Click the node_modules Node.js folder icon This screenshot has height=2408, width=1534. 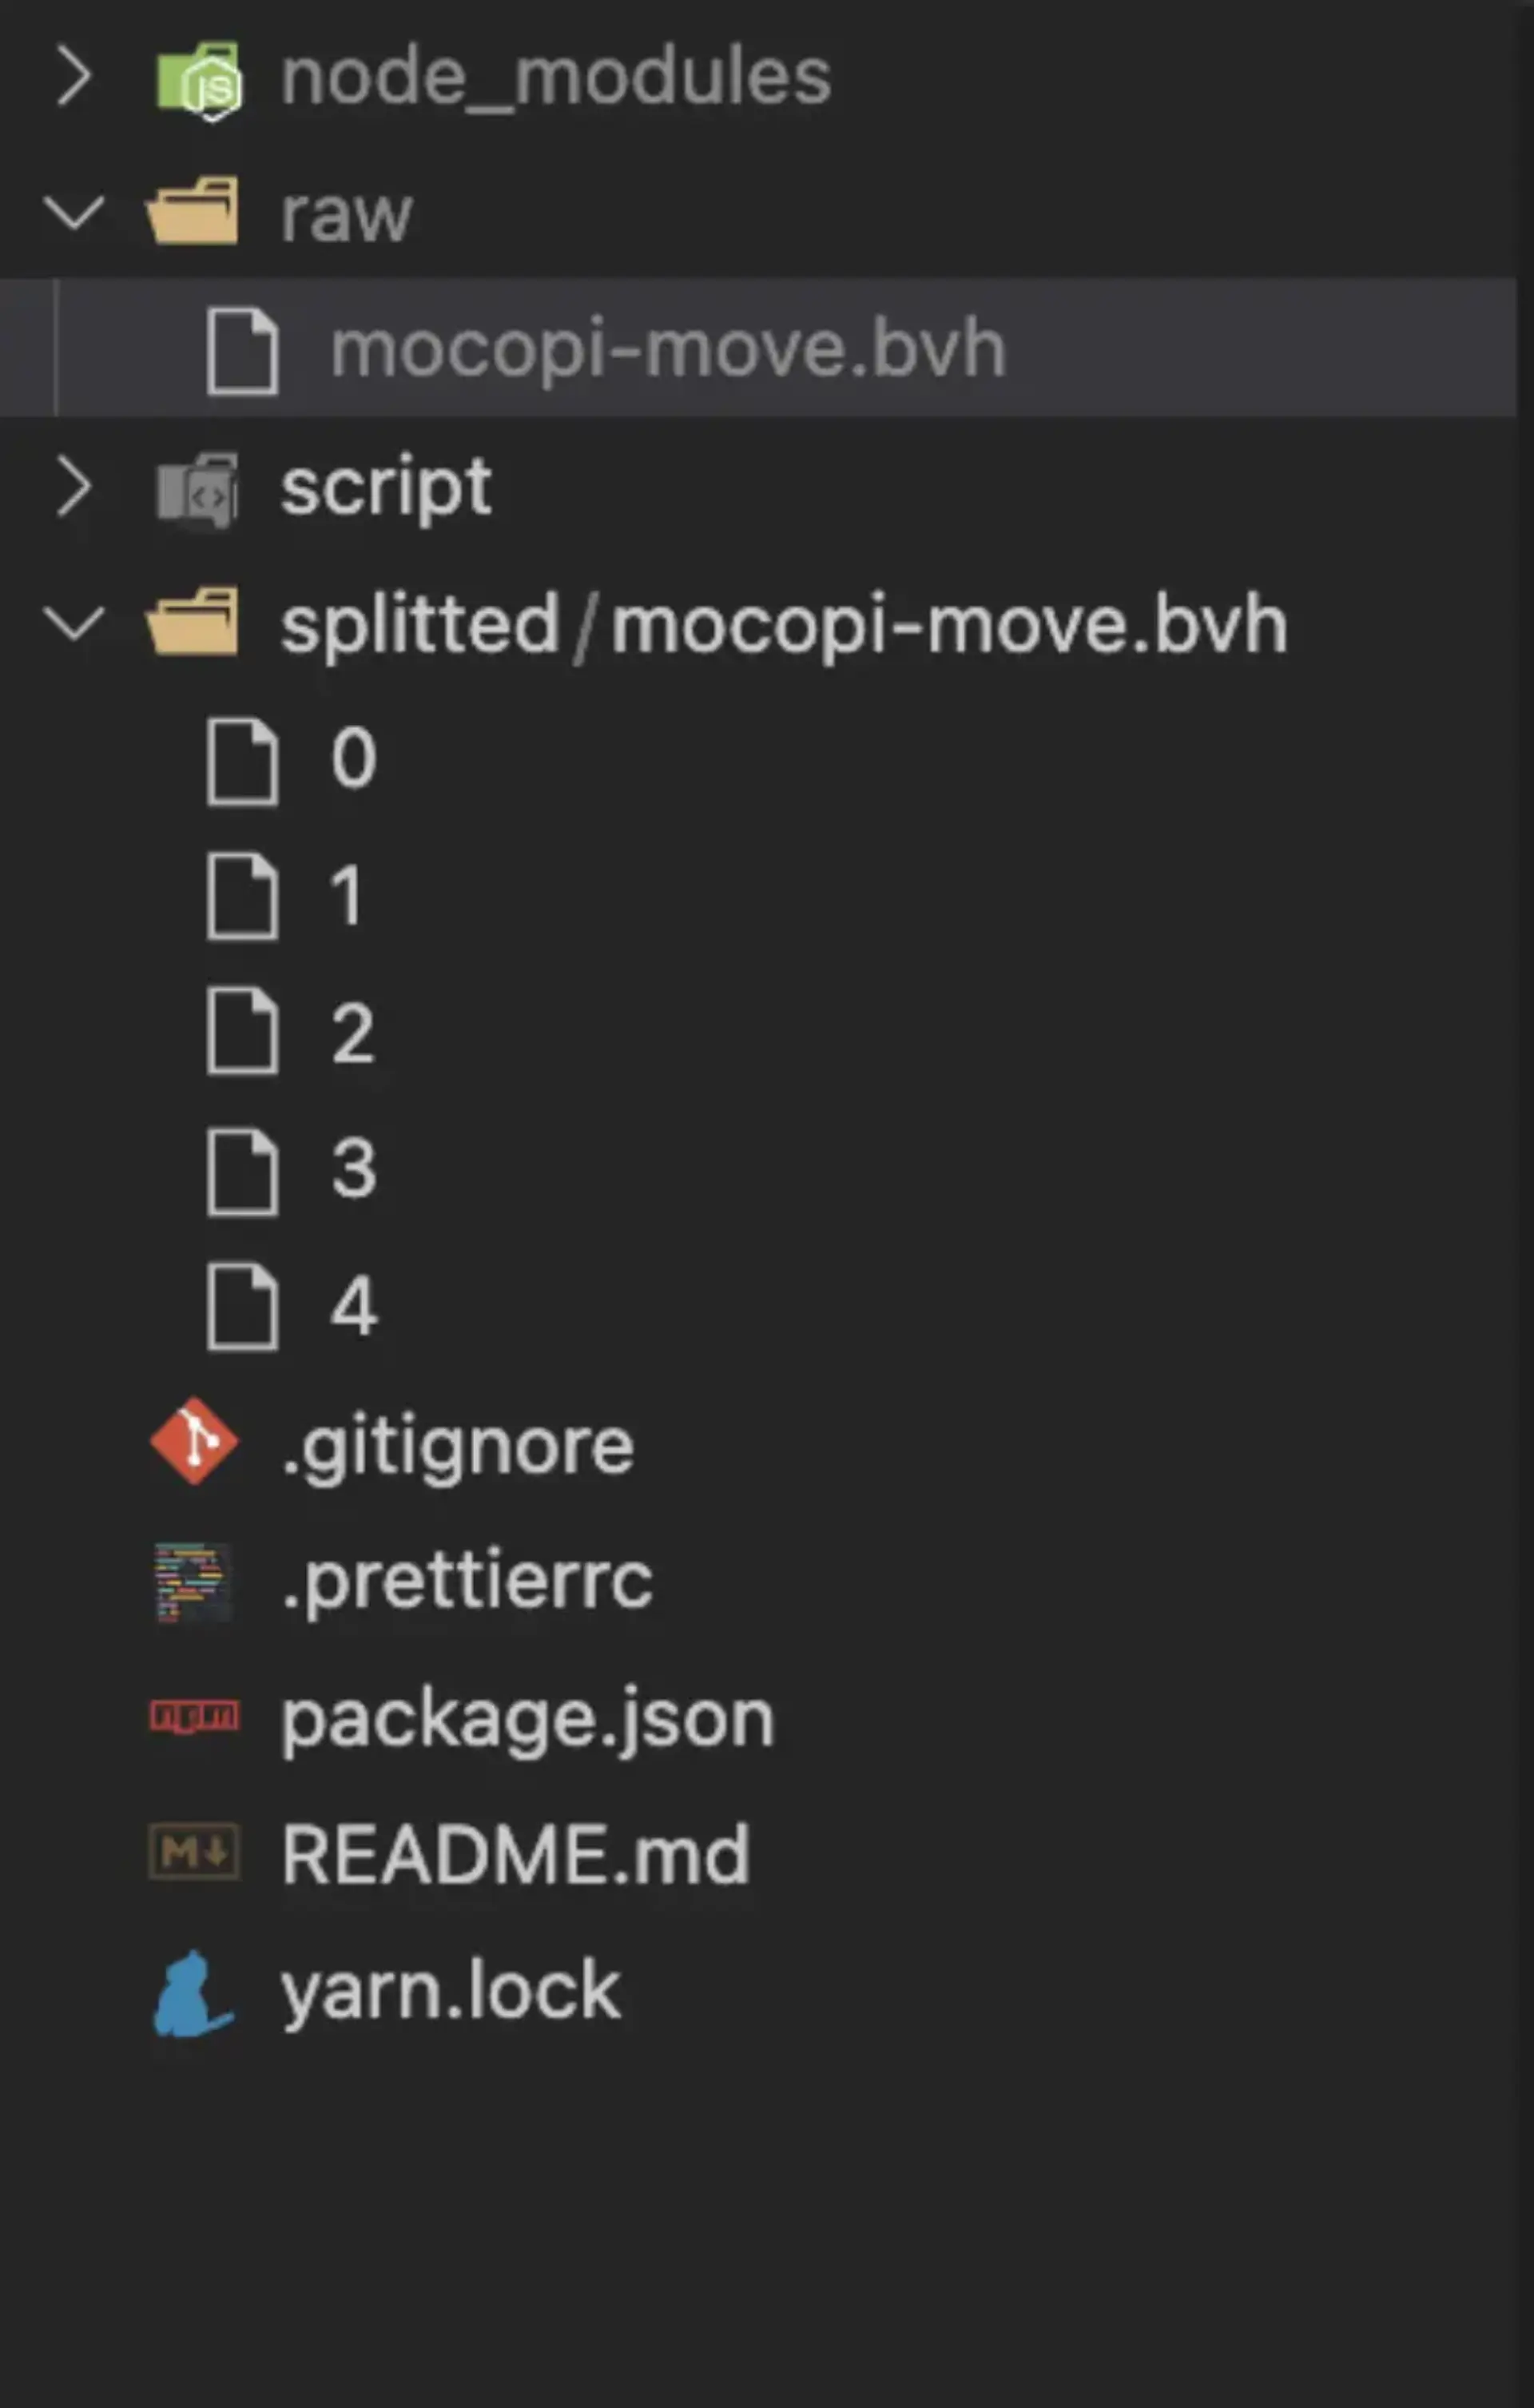pyautogui.click(x=199, y=78)
